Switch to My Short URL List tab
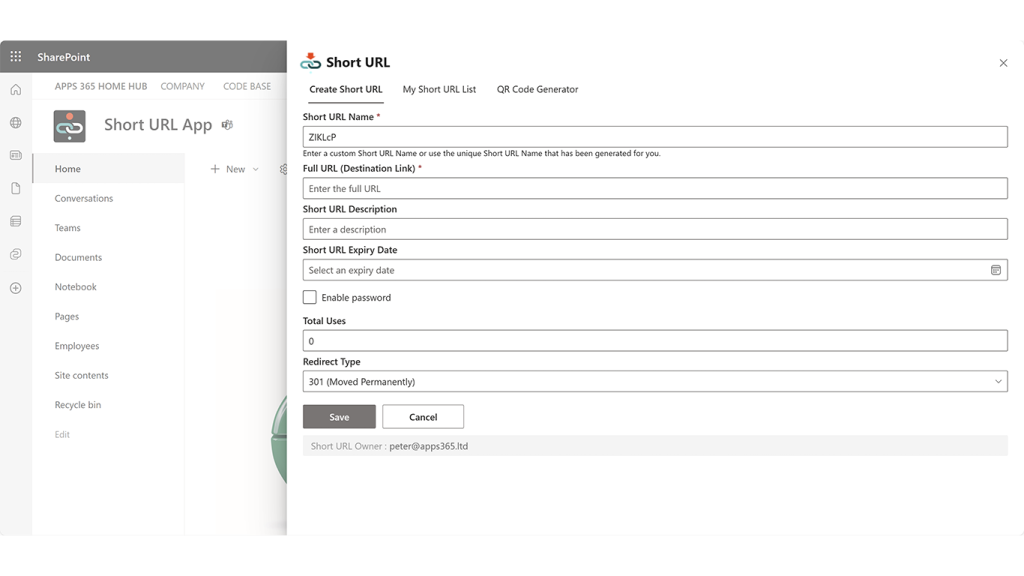The height and width of the screenshot is (576, 1024). click(439, 89)
